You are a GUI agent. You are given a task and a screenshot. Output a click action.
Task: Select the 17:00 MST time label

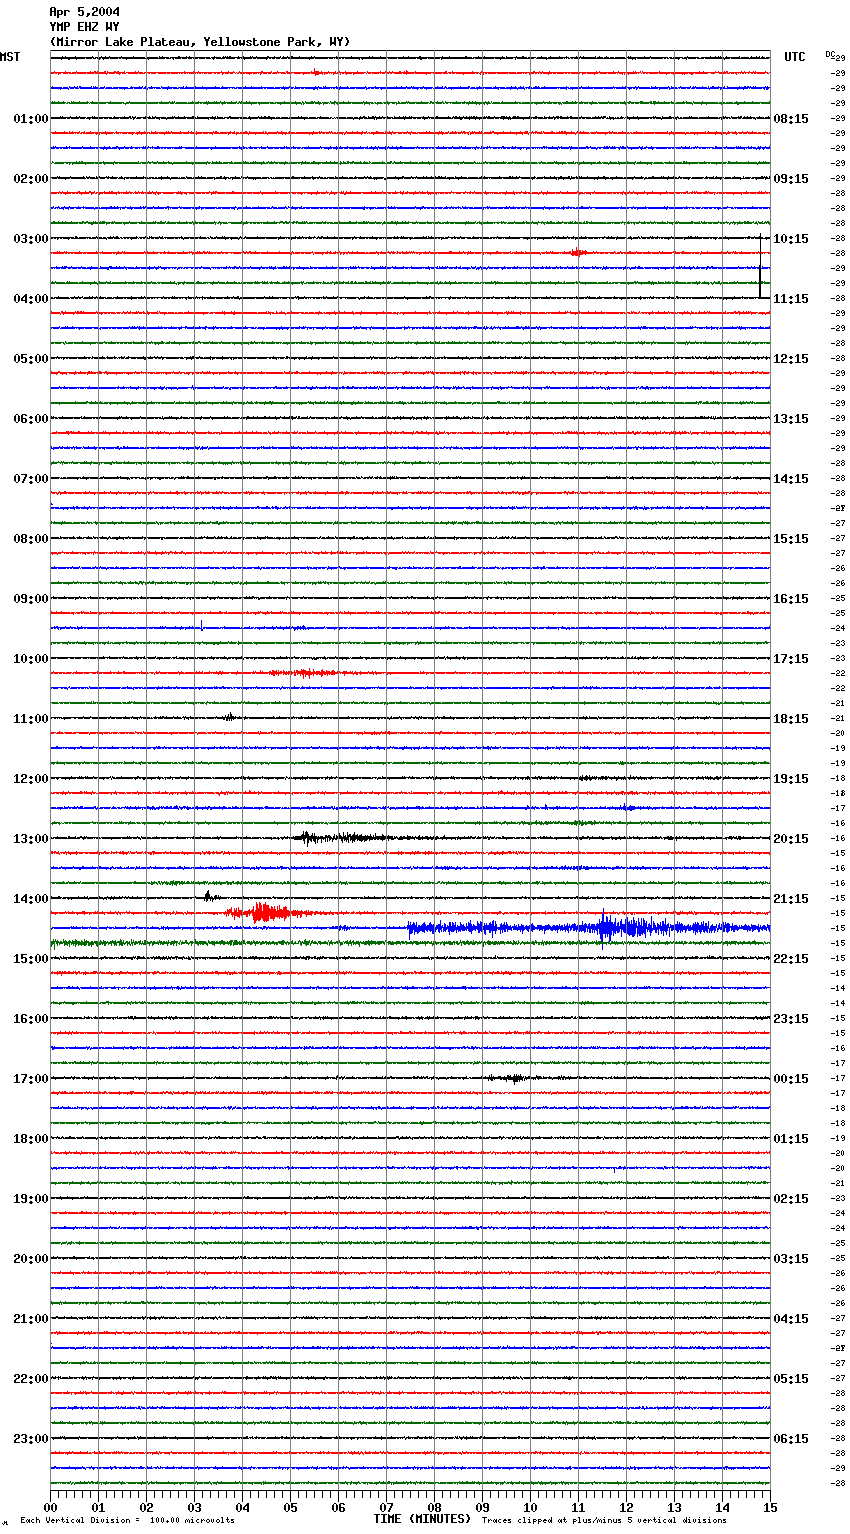click(31, 1079)
